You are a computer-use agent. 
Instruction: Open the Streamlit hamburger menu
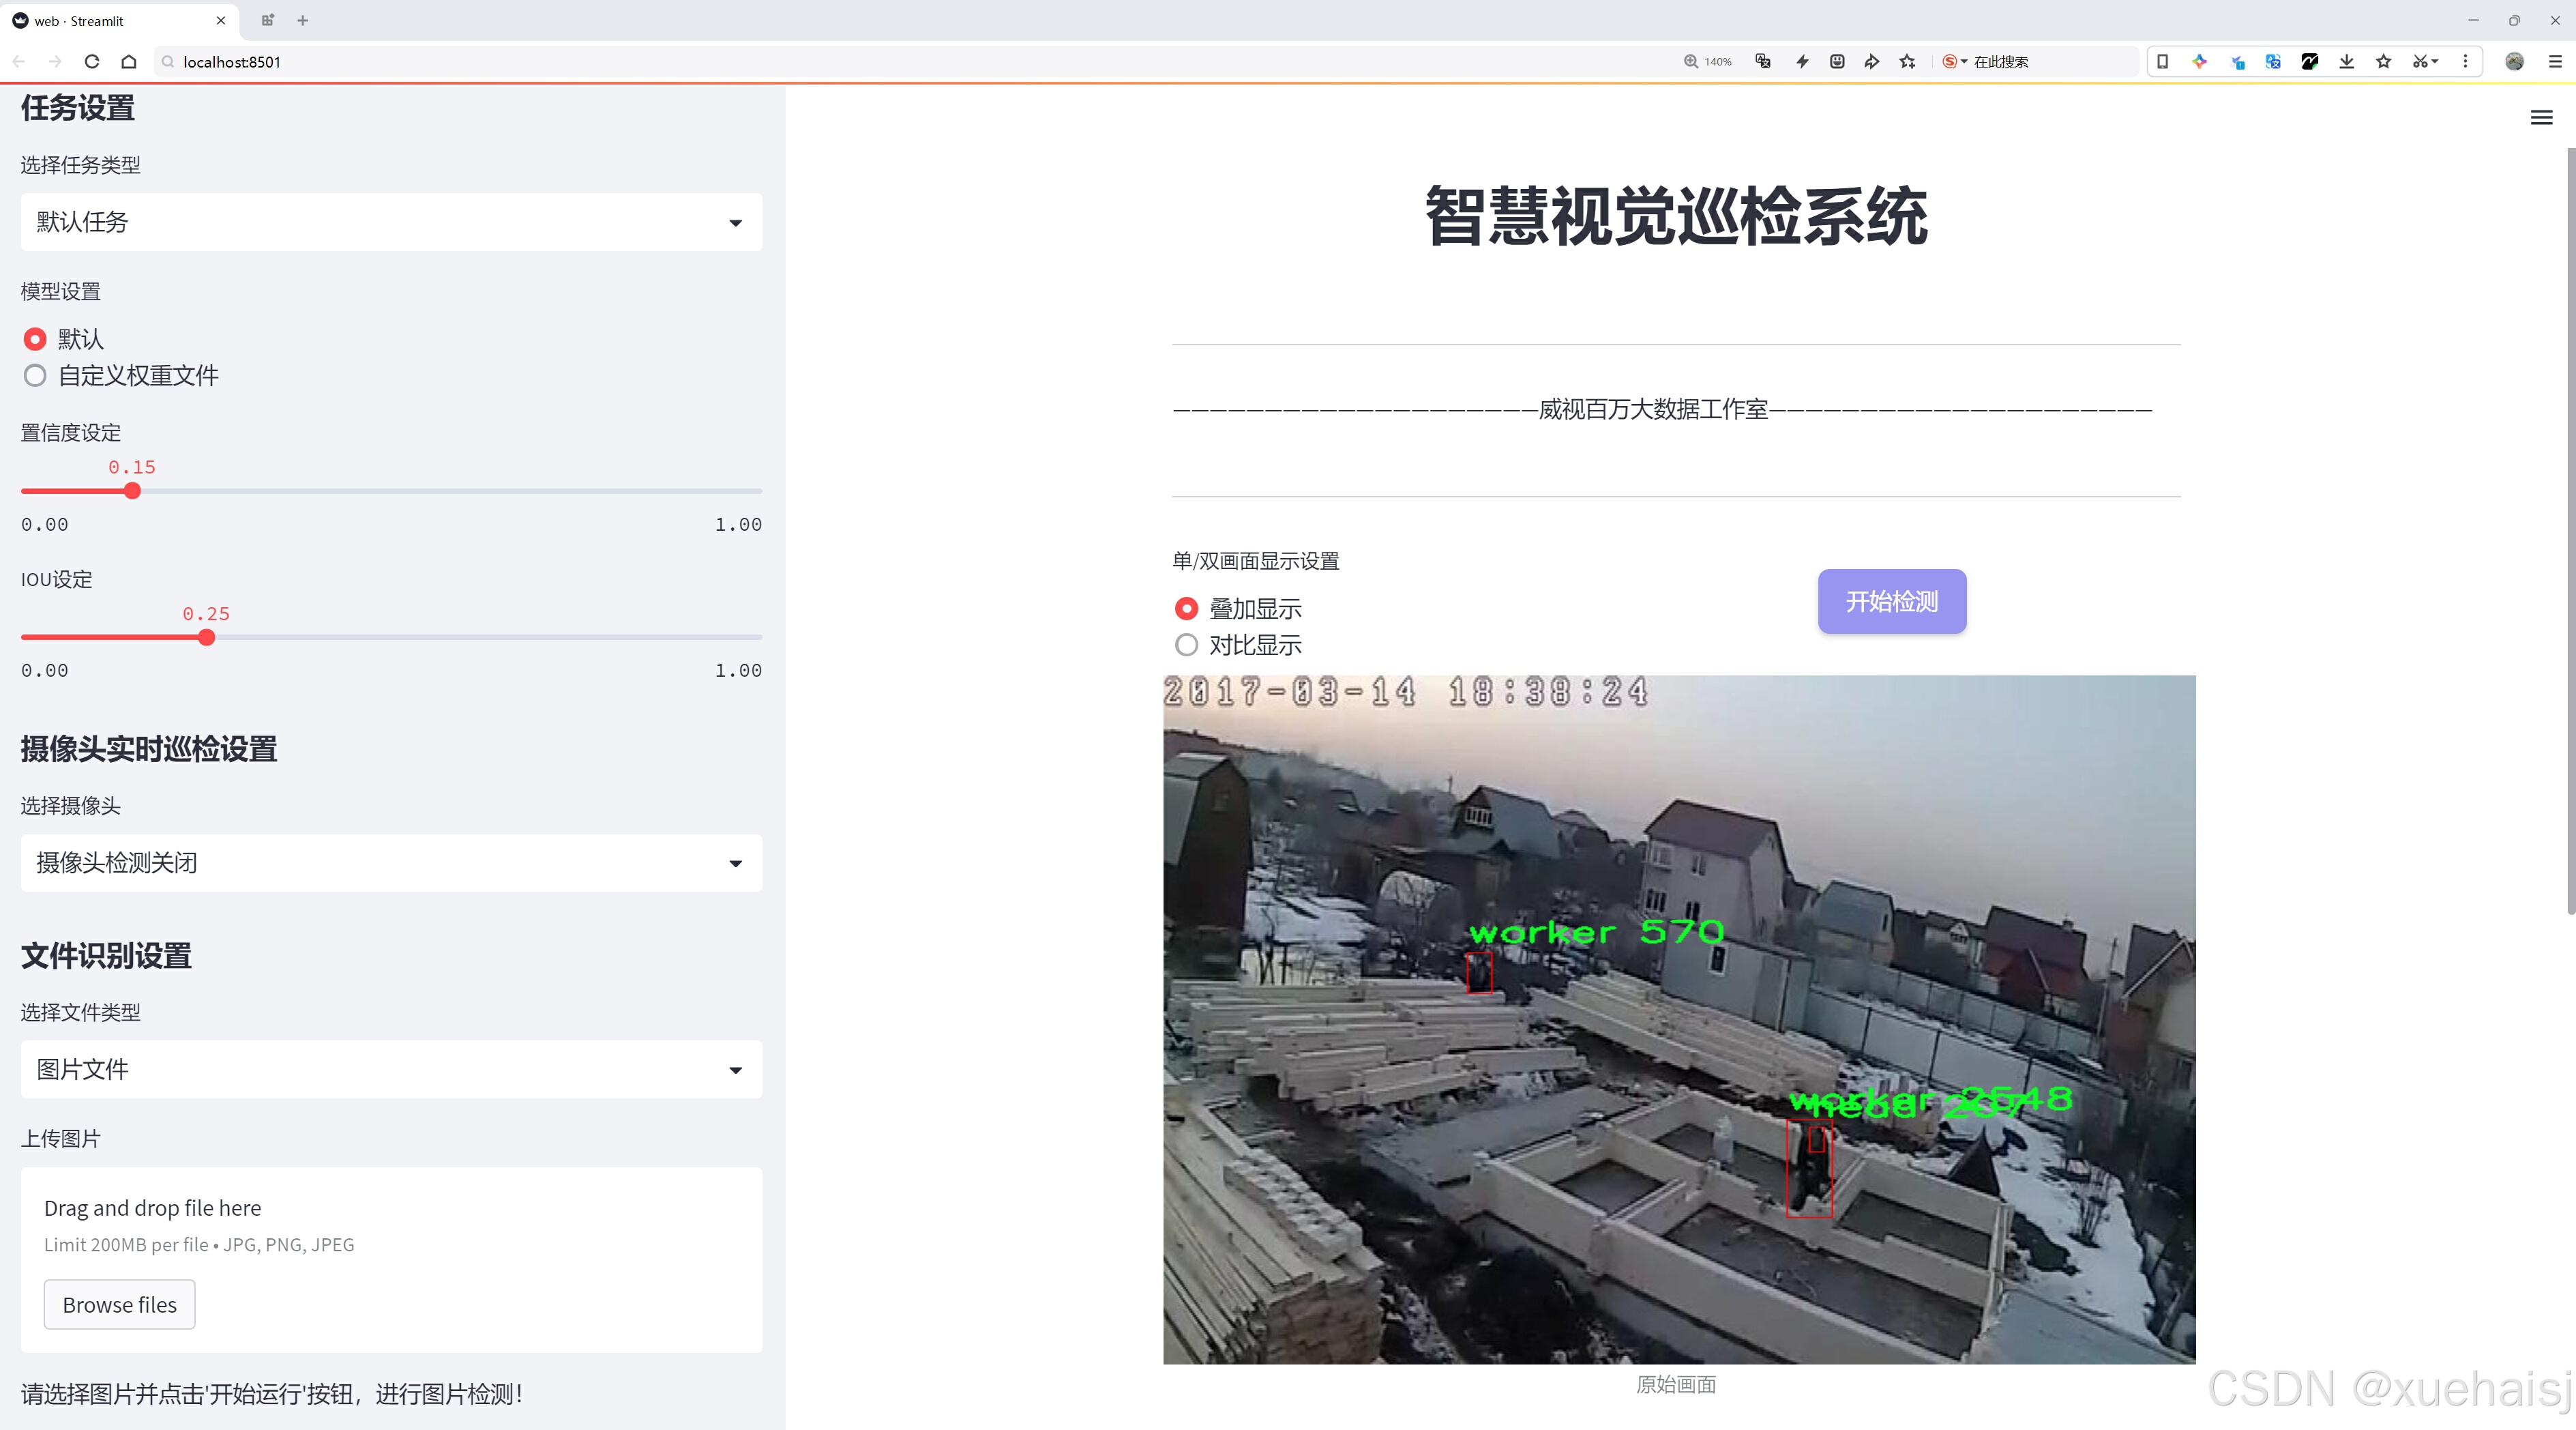point(2541,118)
